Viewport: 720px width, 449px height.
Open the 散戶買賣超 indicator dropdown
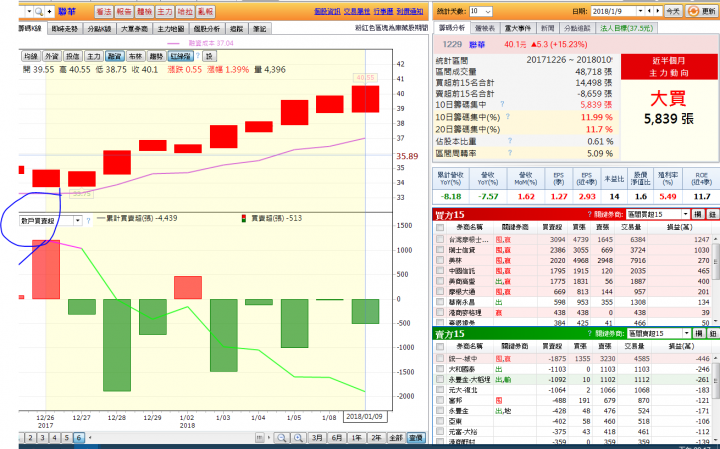pyautogui.click(x=78, y=221)
